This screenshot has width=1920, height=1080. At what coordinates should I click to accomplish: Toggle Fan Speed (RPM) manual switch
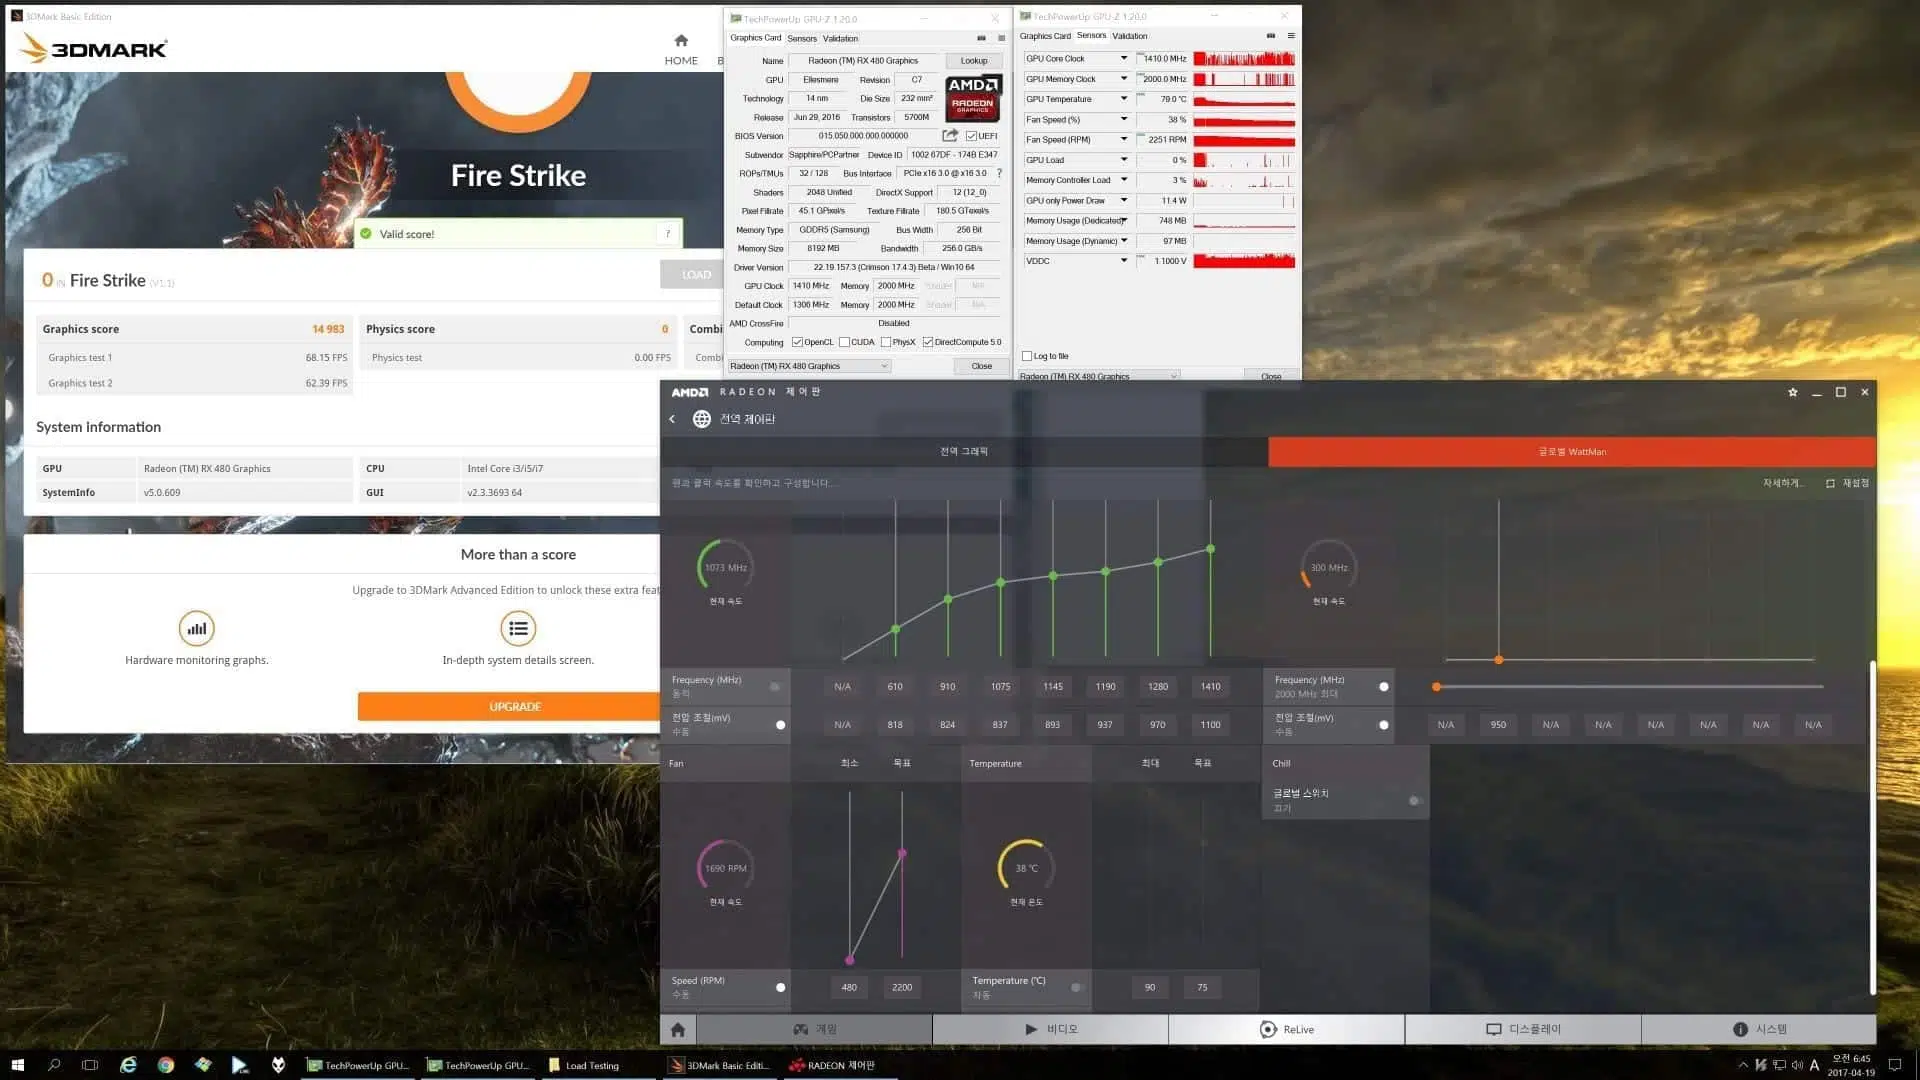[779, 987]
